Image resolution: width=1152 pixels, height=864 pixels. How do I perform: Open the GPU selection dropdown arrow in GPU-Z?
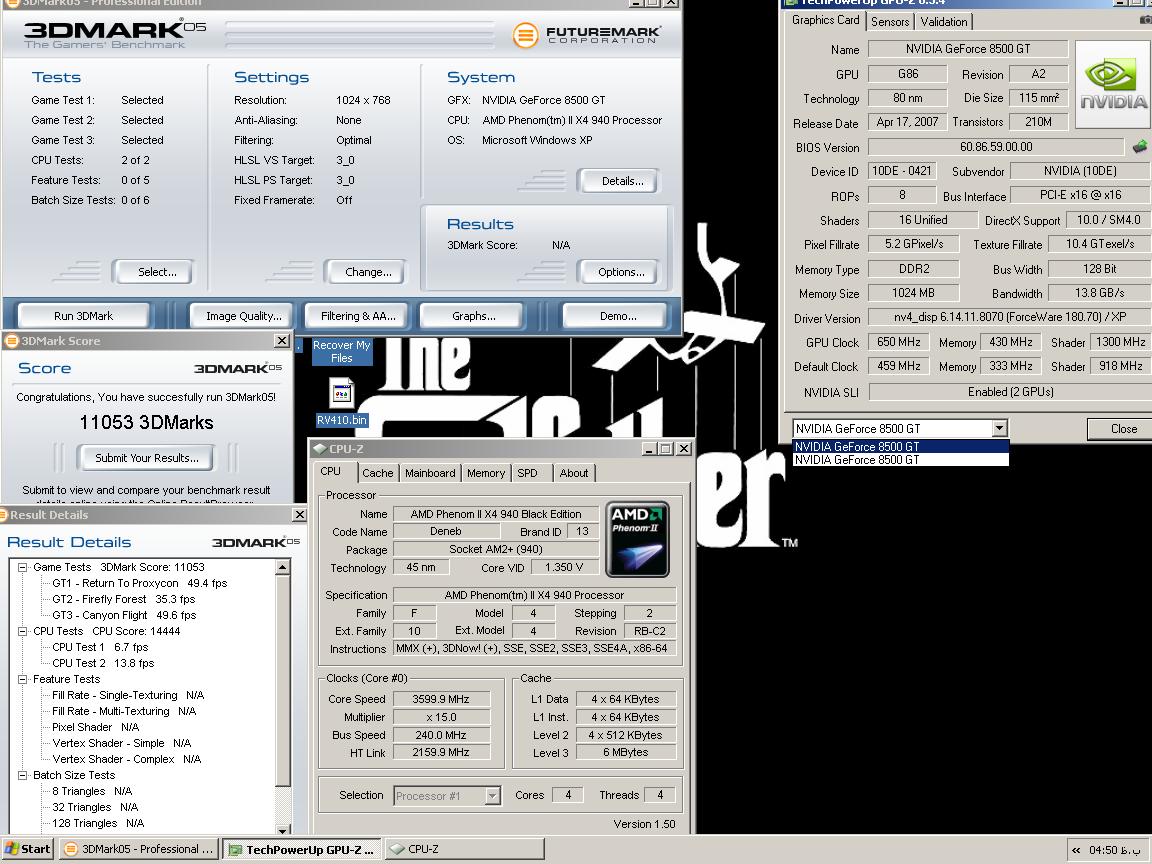tap(999, 428)
